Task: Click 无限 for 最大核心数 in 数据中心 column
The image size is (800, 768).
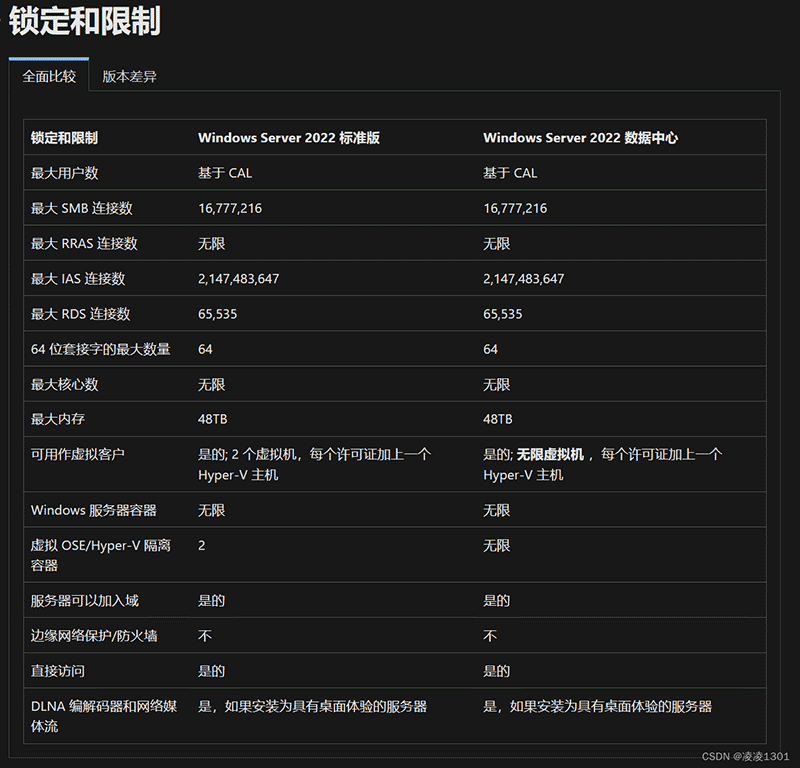Action: [497, 384]
